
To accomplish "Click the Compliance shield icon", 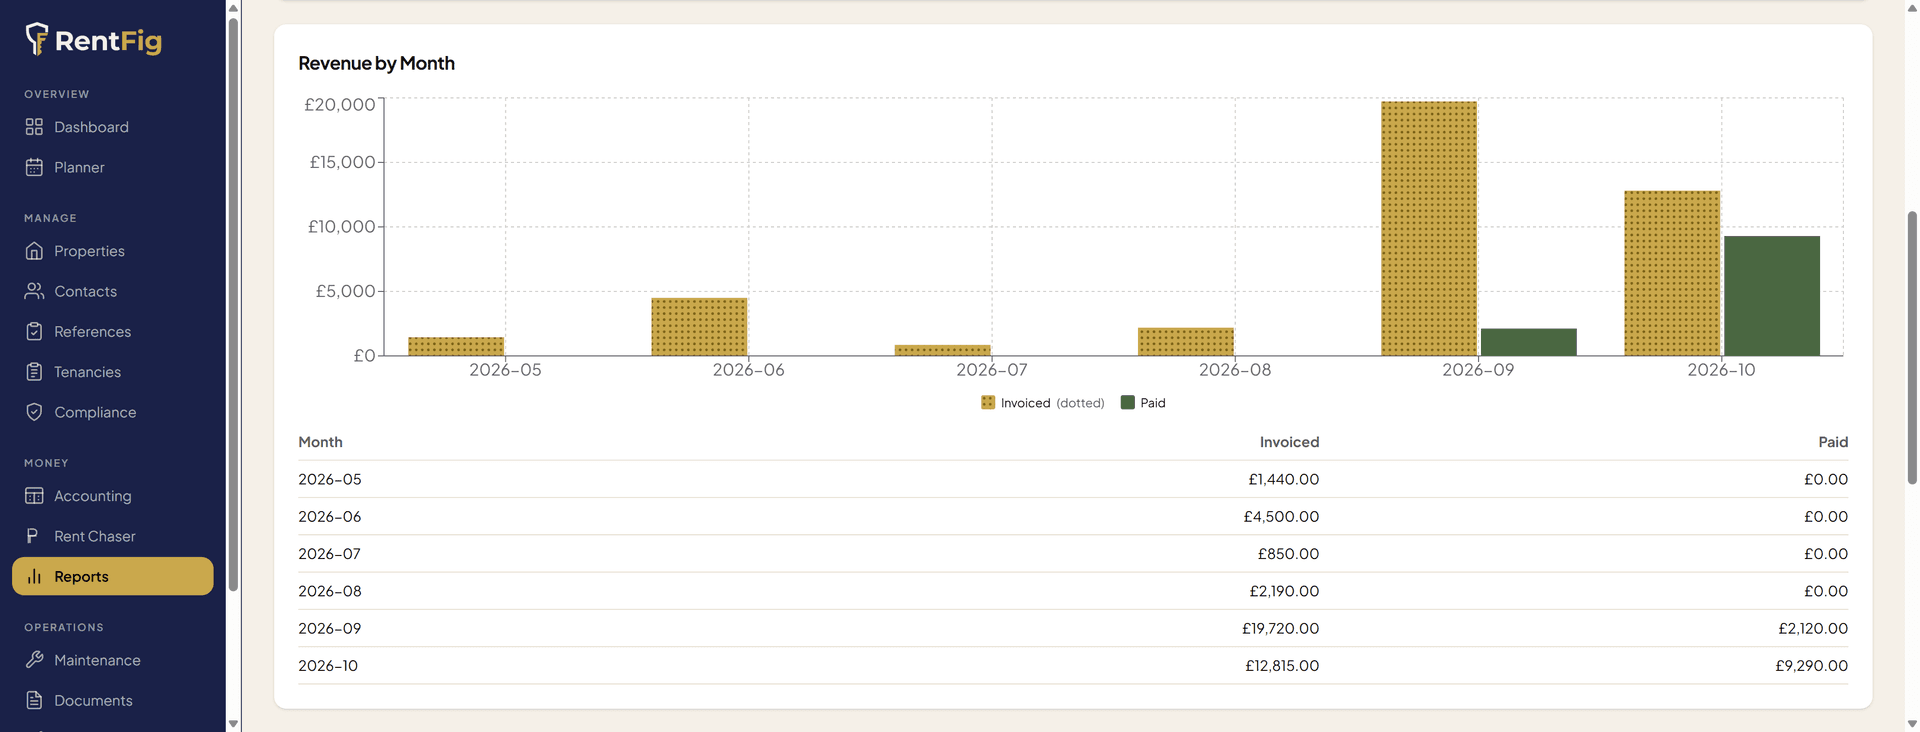I will point(34,412).
